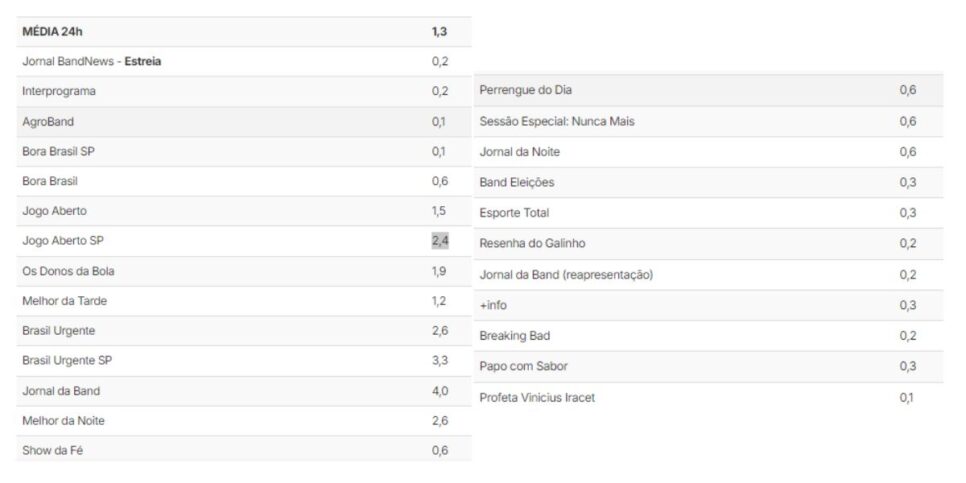Click the Jornal BandNews - Estreia row
966x483 pixels.
pos(244,62)
